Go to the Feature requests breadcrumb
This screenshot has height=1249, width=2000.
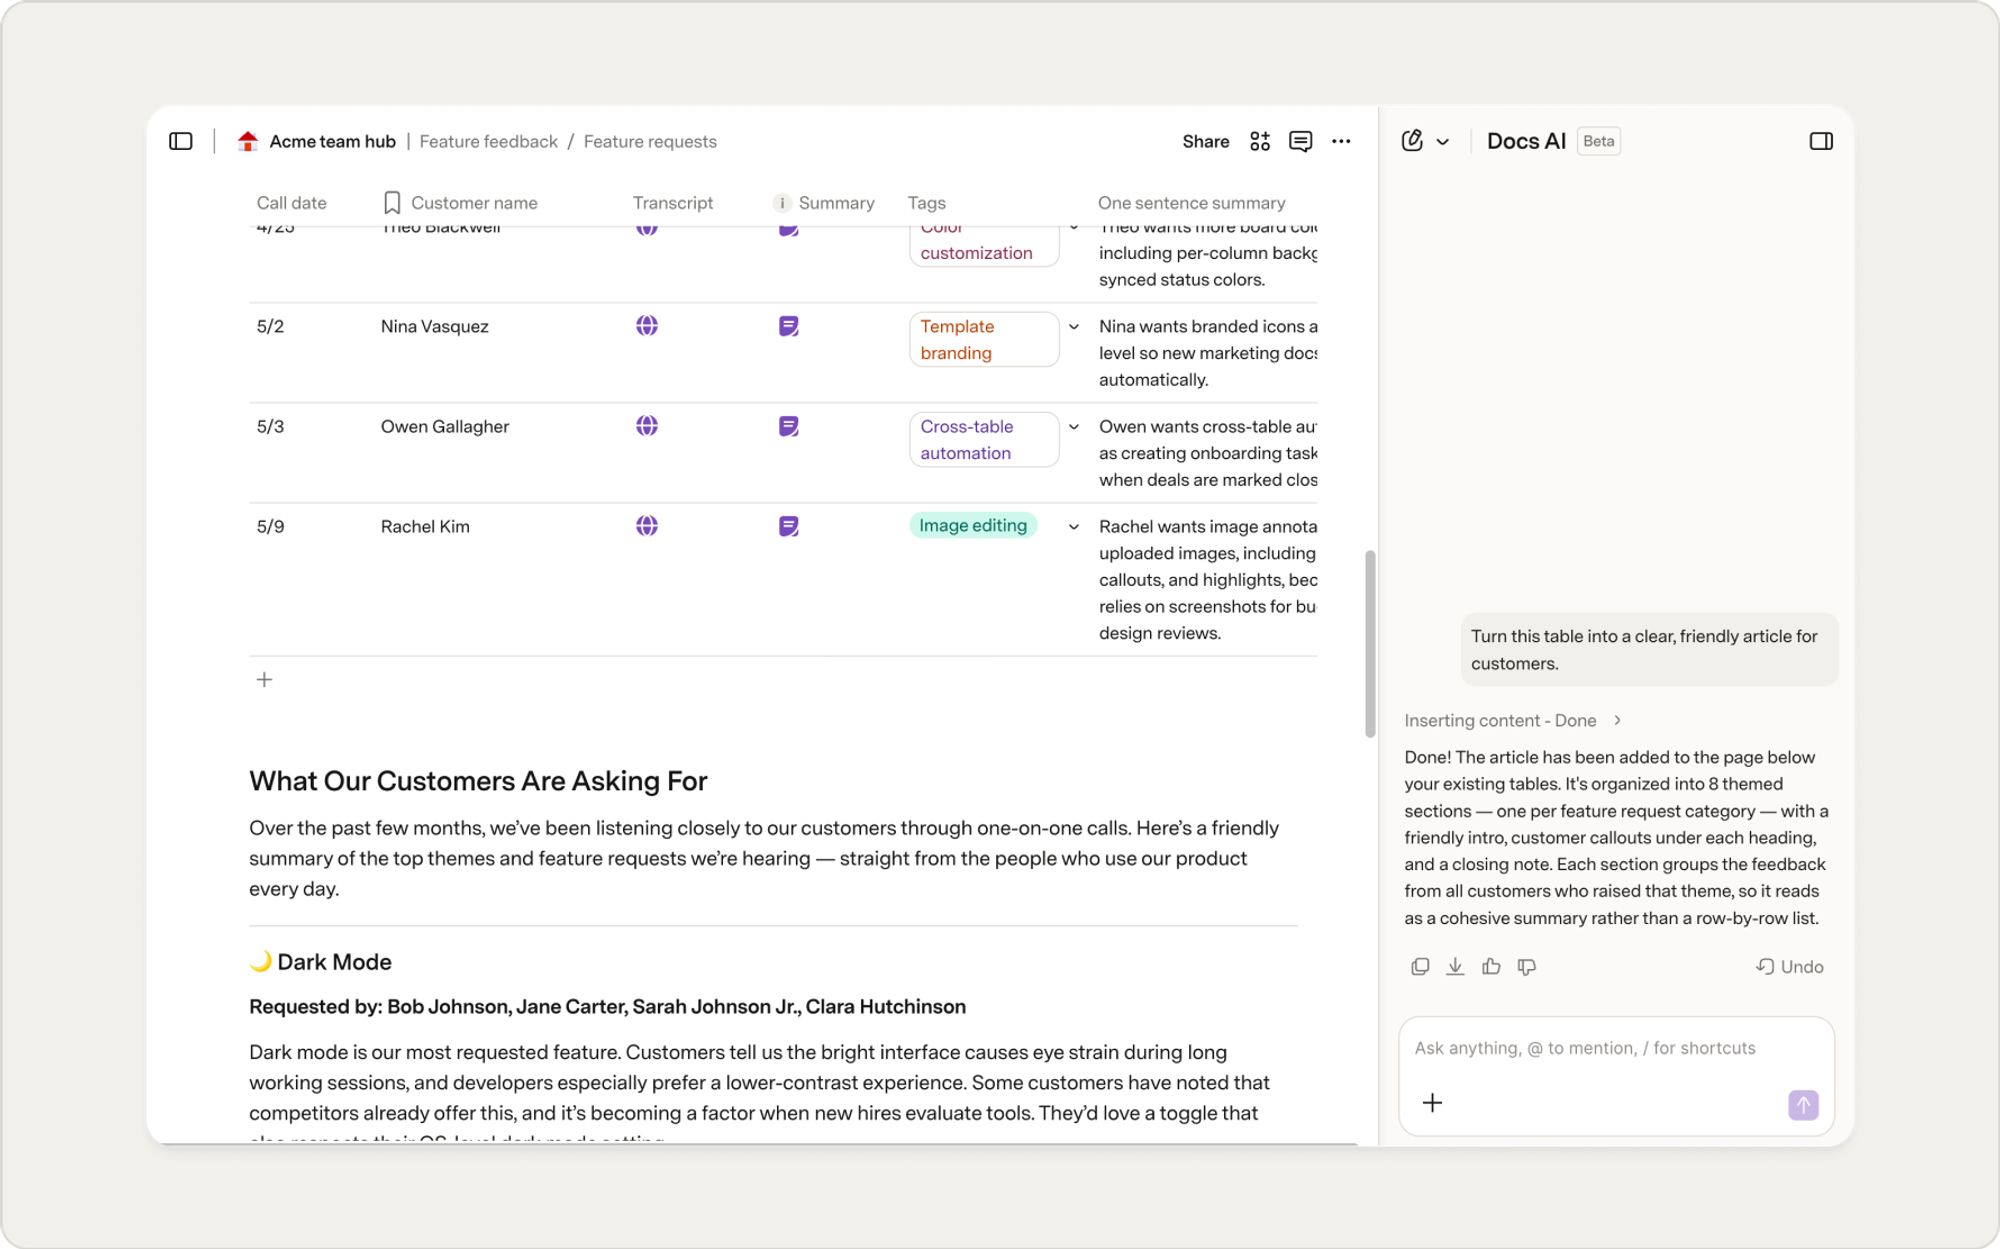click(x=650, y=141)
